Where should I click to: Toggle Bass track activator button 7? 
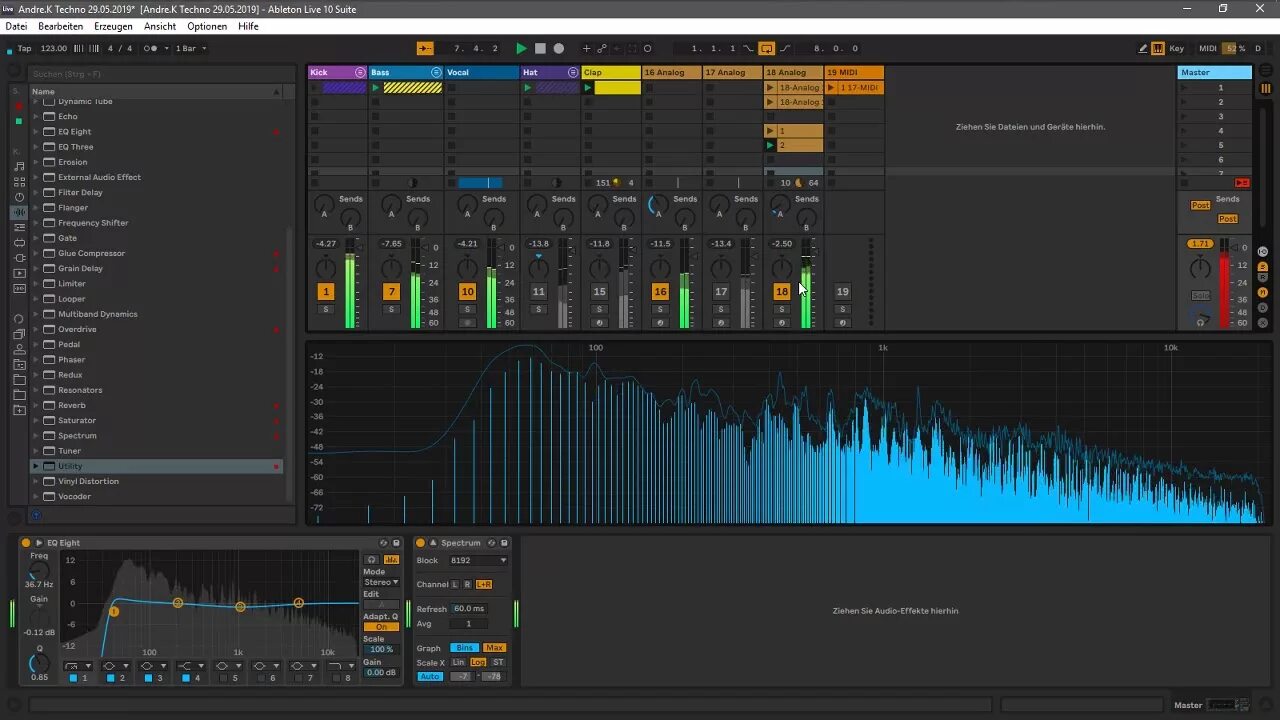(x=391, y=292)
